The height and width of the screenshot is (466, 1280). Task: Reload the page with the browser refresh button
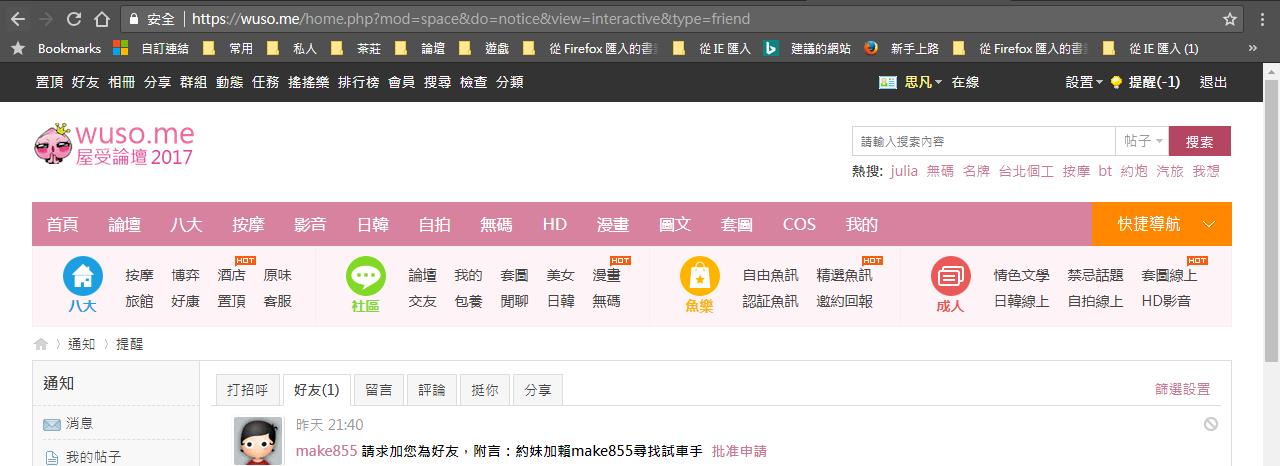(74, 19)
